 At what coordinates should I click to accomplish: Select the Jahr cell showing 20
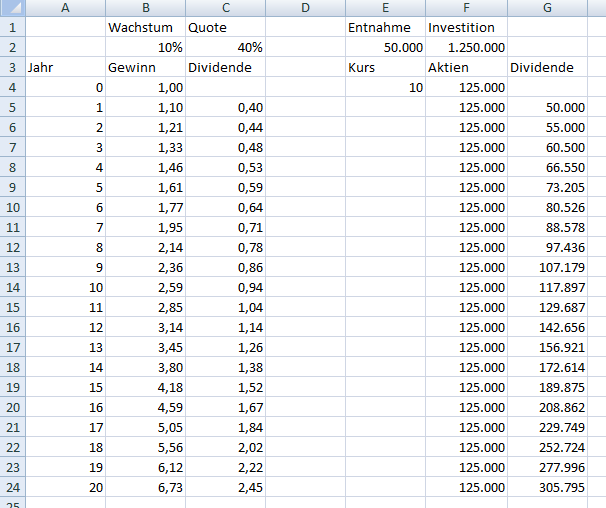point(65,487)
